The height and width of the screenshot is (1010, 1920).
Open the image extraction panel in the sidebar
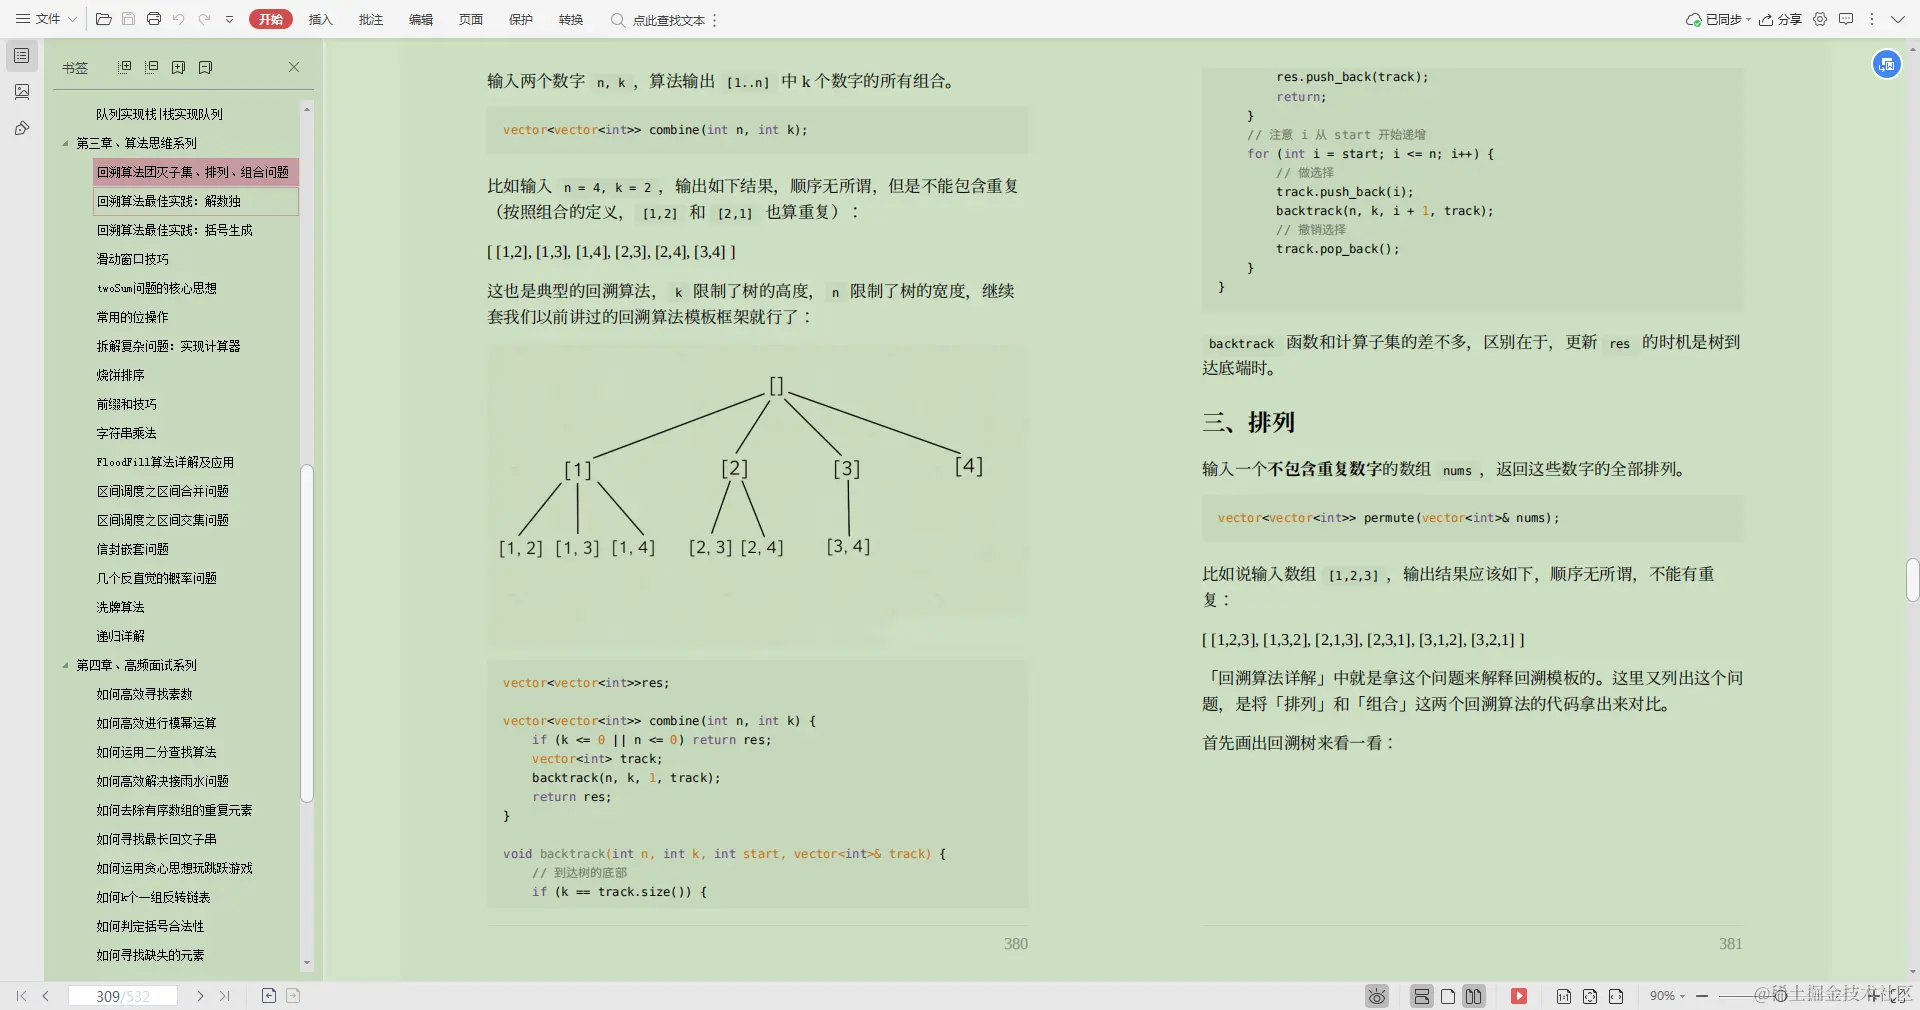pyautogui.click(x=21, y=91)
